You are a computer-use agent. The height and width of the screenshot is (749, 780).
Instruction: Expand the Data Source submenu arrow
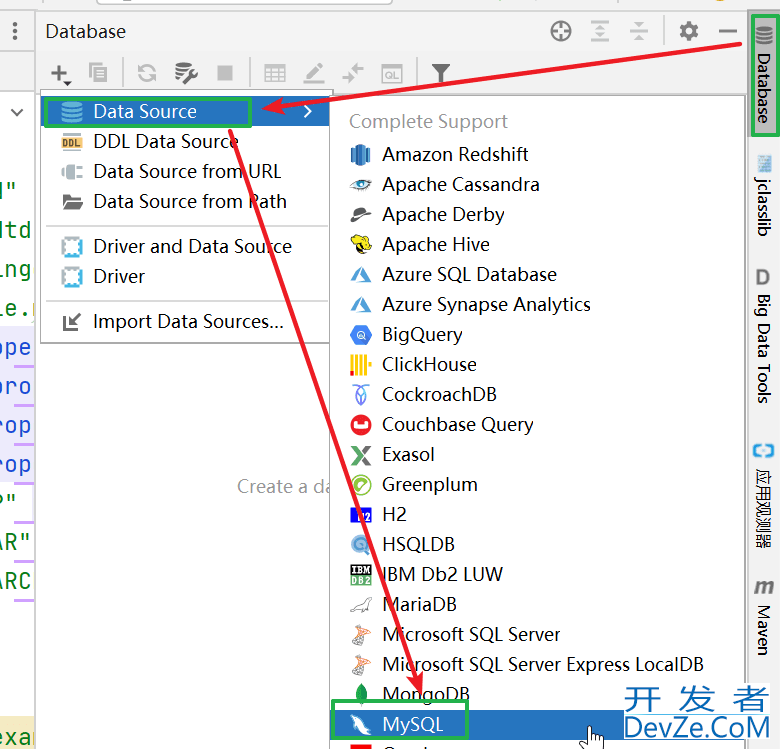[x=308, y=112]
